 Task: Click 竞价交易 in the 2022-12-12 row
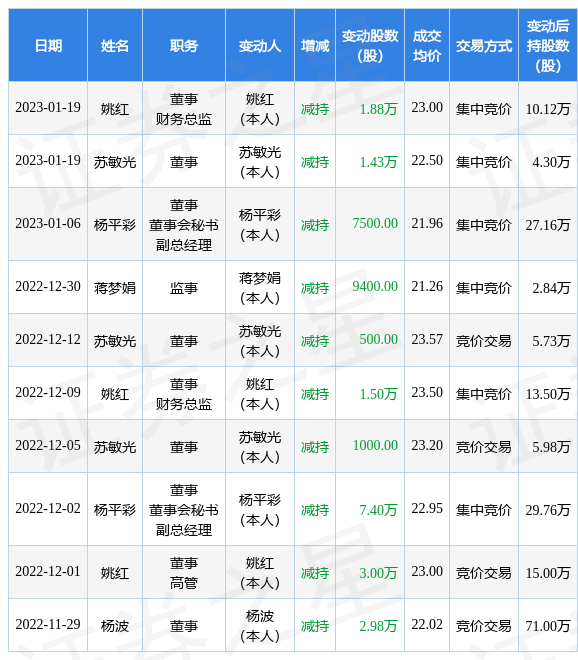[x=484, y=341]
